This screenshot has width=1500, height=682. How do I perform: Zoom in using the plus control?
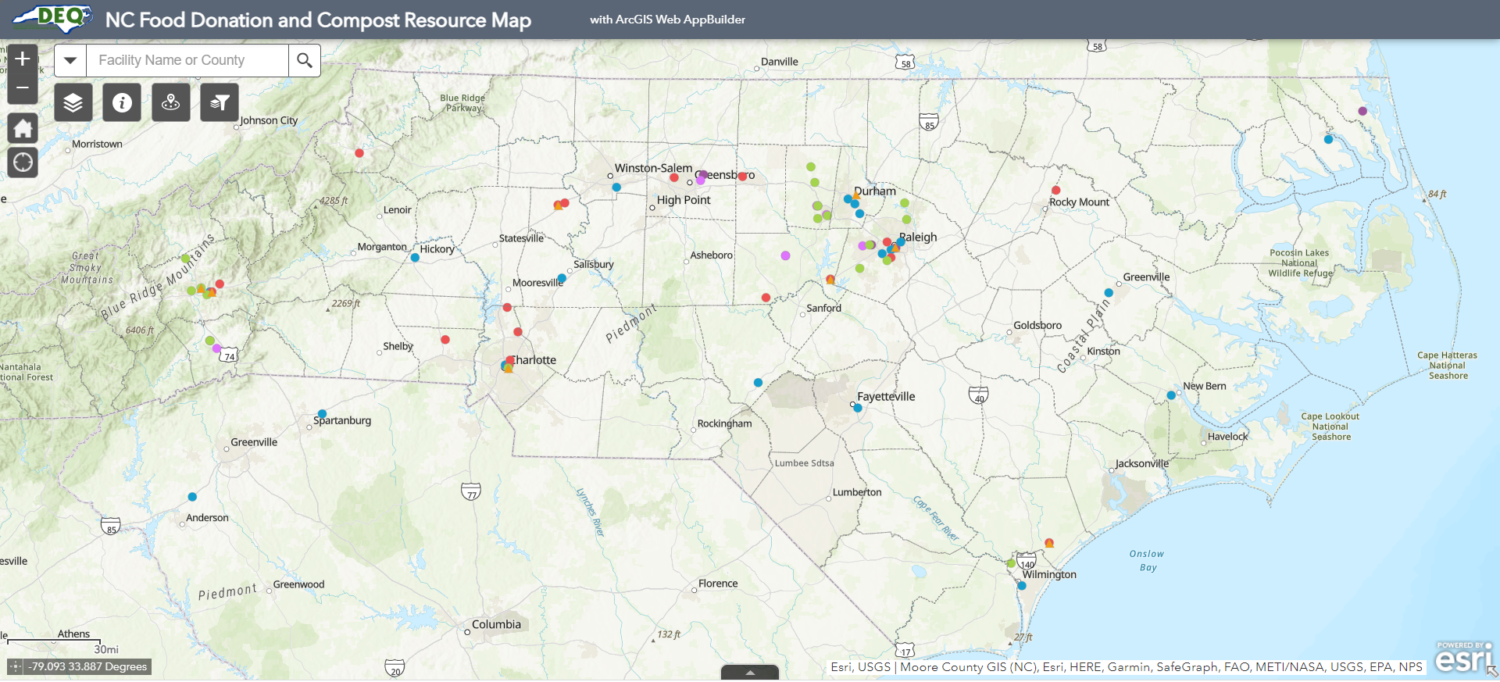pyautogui.click(x=22, y=58)
